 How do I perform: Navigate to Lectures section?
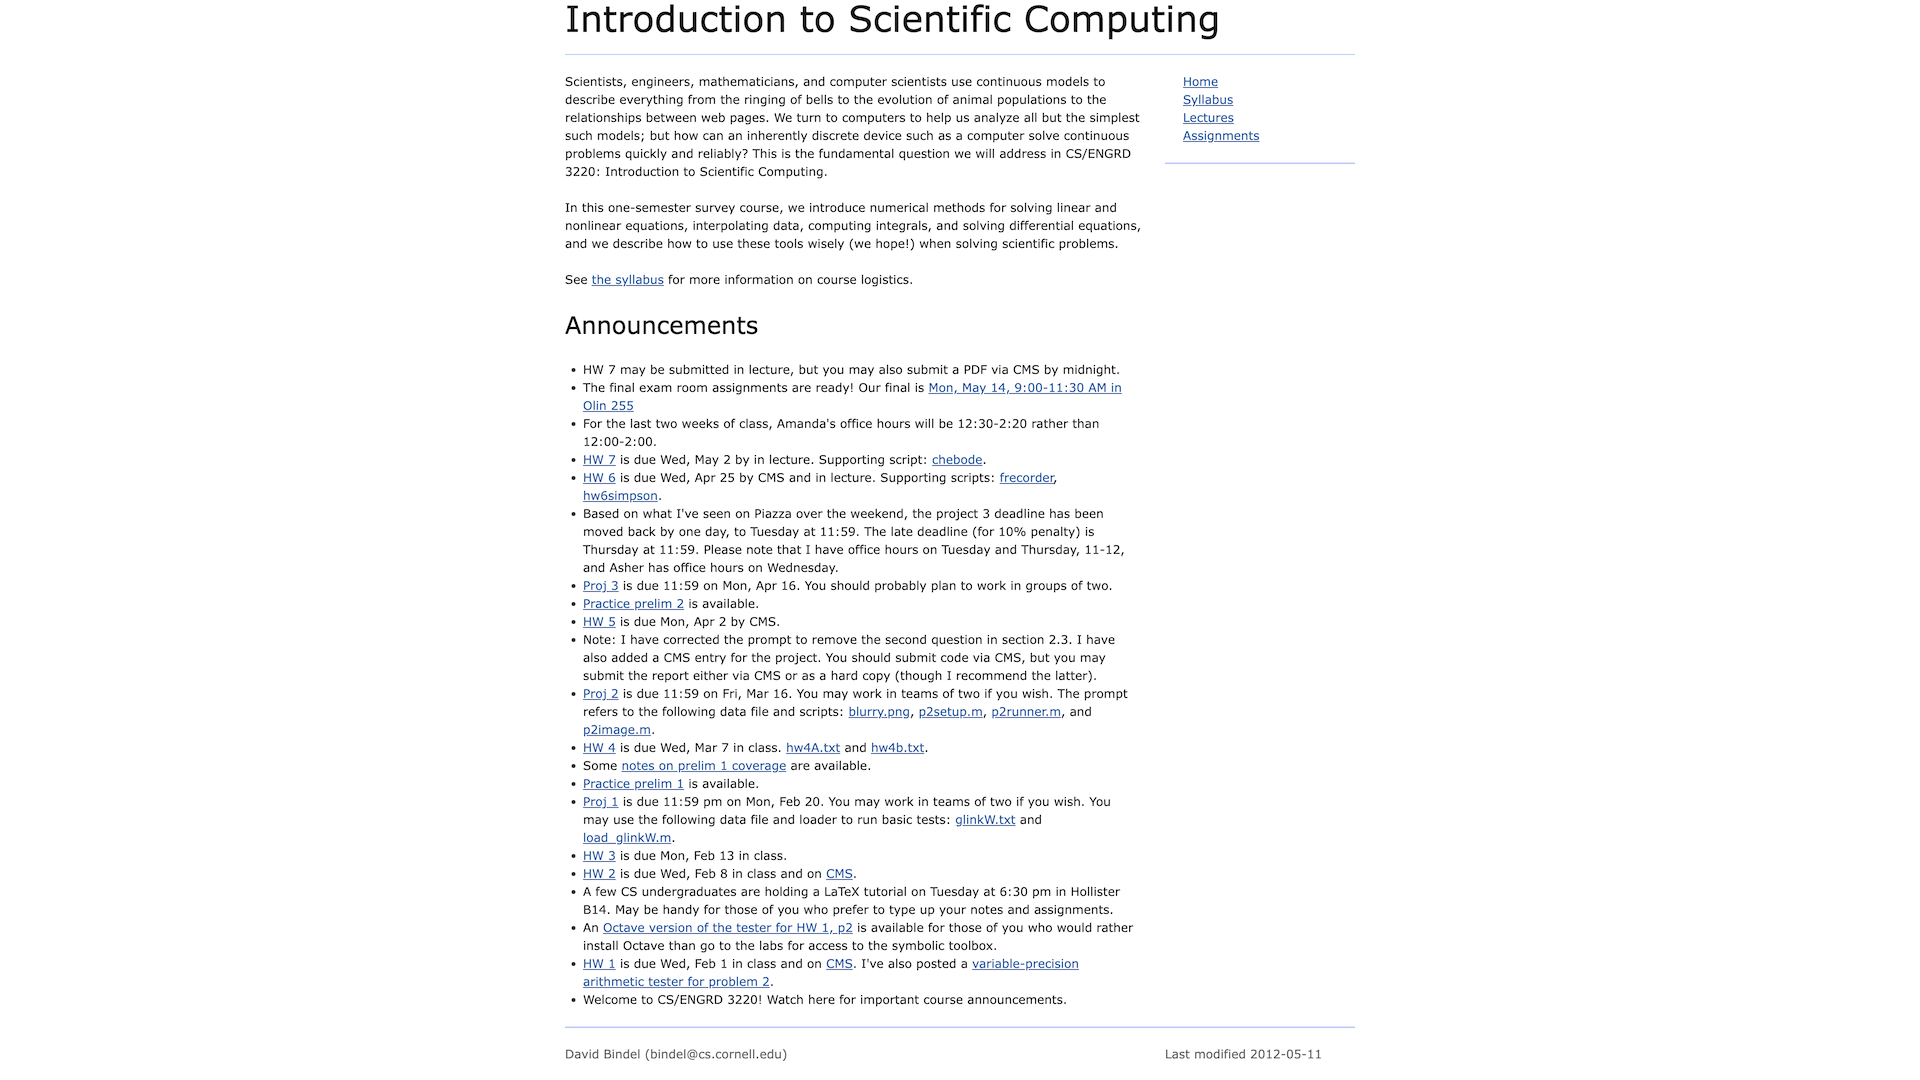[1208, 117]
